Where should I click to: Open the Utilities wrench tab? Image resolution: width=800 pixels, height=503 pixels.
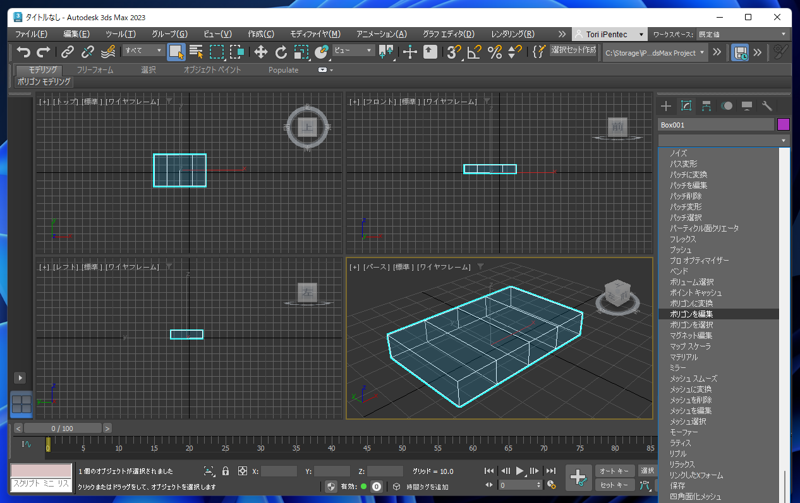coord(767,105)
